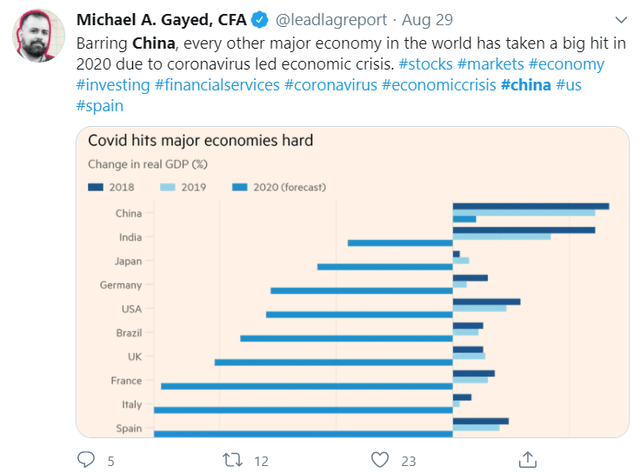
Task: Open the #coronavirus hashtag
Action: click(331, 85)
